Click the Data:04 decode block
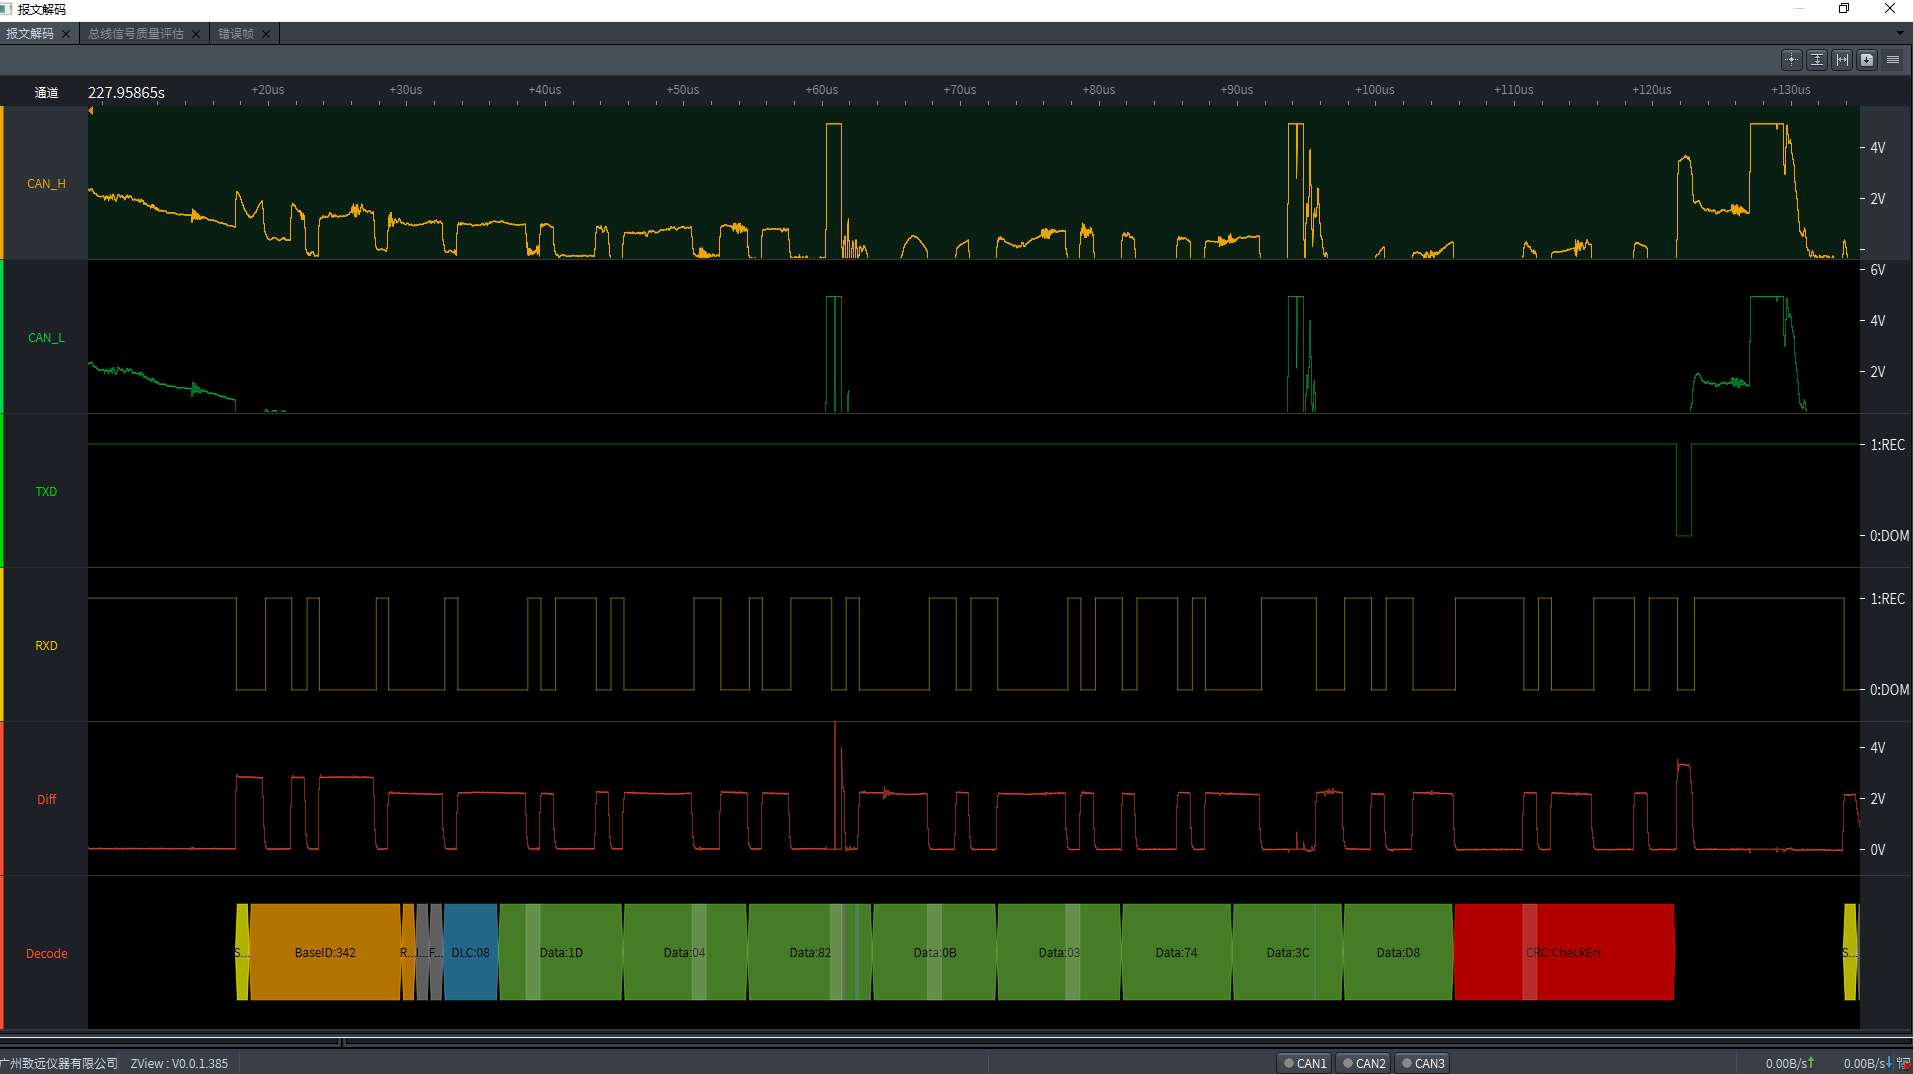 click(685, 952)
